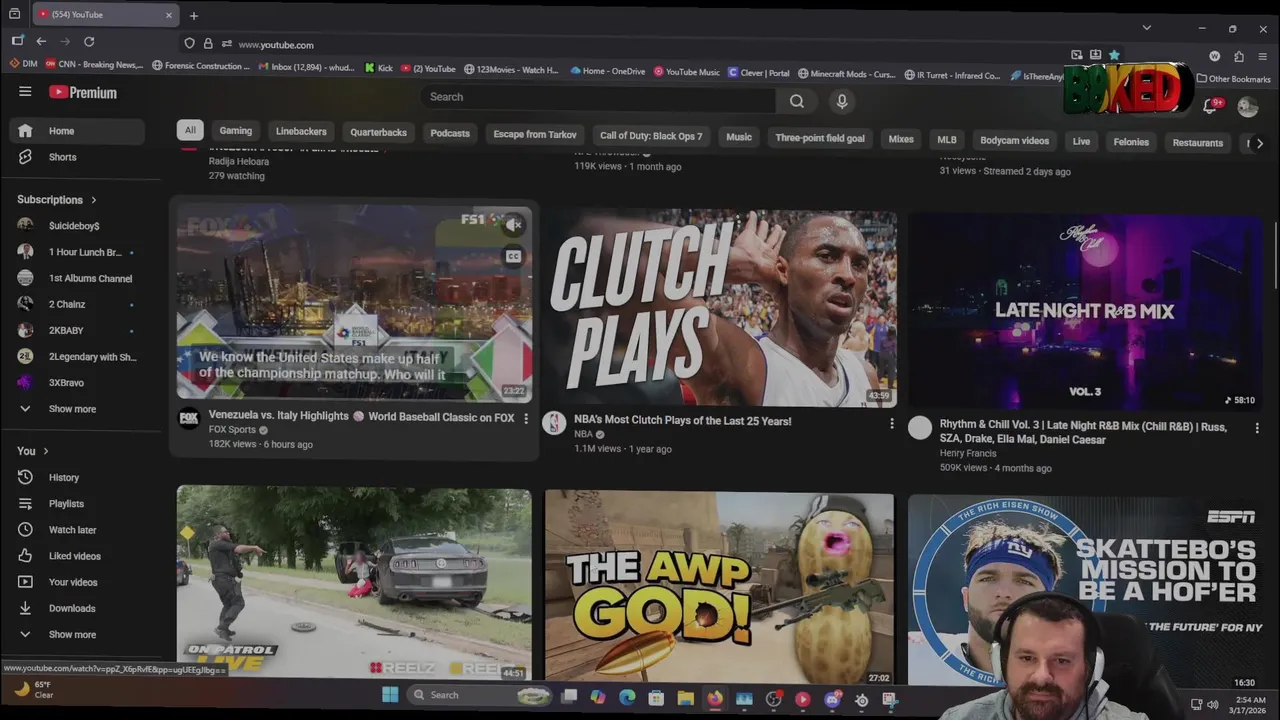
Task: Open the YouTube Music bookmark
Action: tap(686, 72)
